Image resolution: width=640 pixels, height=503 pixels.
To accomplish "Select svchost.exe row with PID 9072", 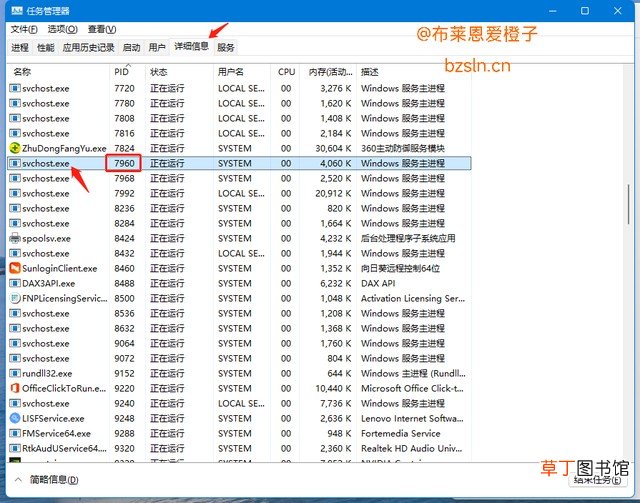I will tap(239, 358).
